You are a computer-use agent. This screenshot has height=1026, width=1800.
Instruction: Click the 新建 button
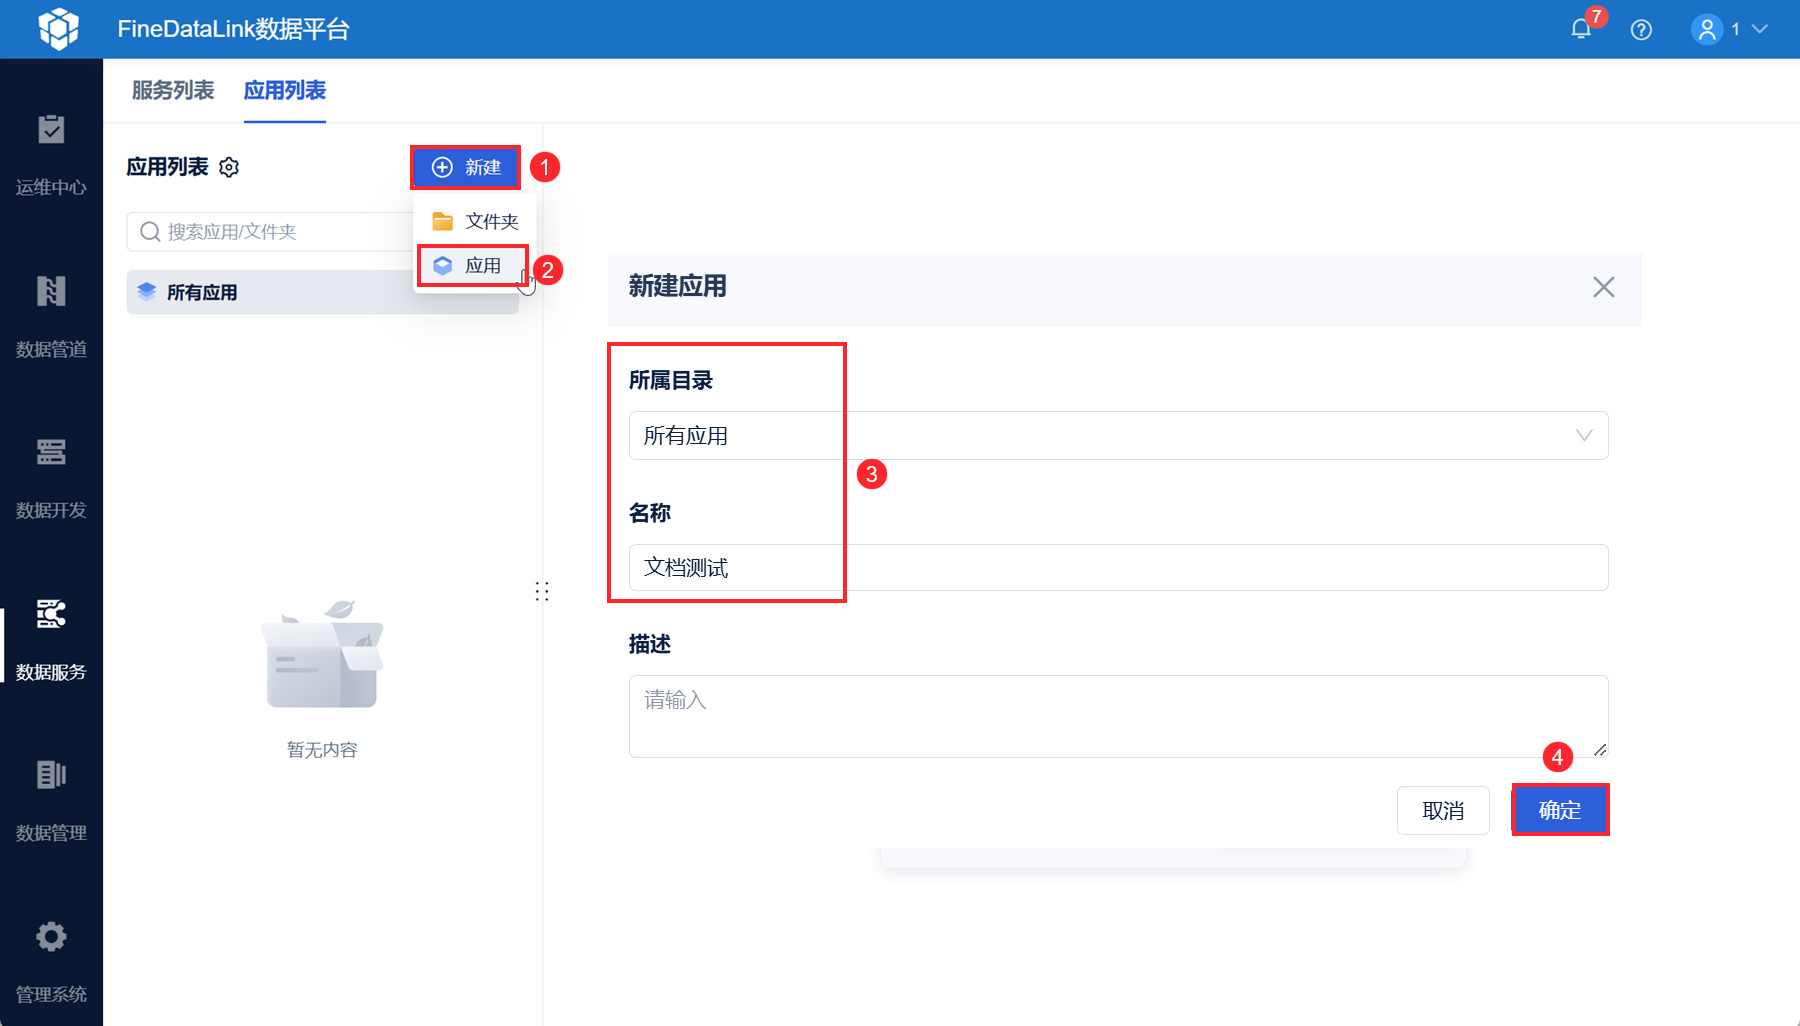466,167
